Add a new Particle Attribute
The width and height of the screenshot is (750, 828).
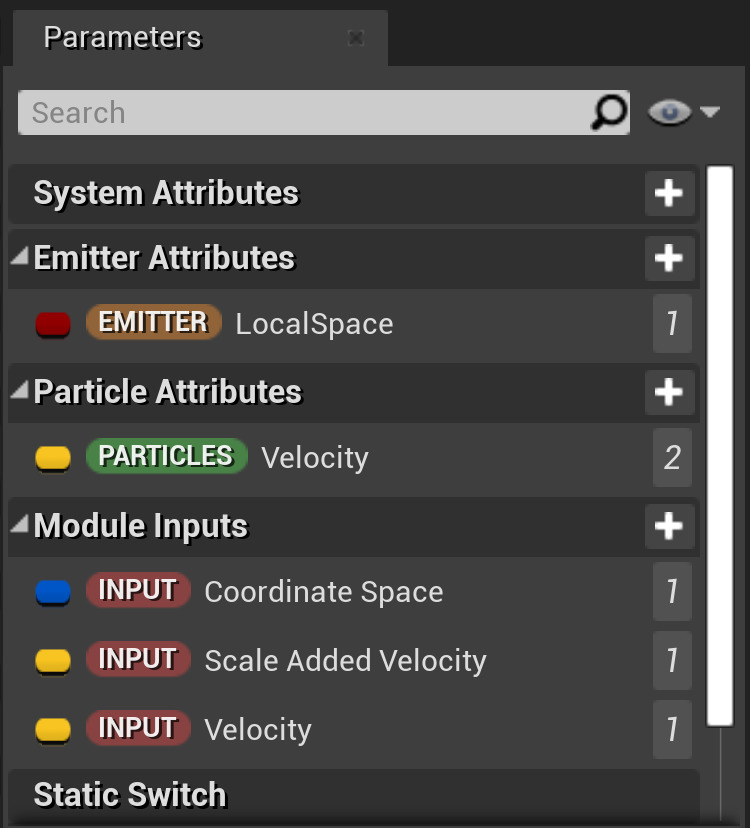tap(669, 391)
